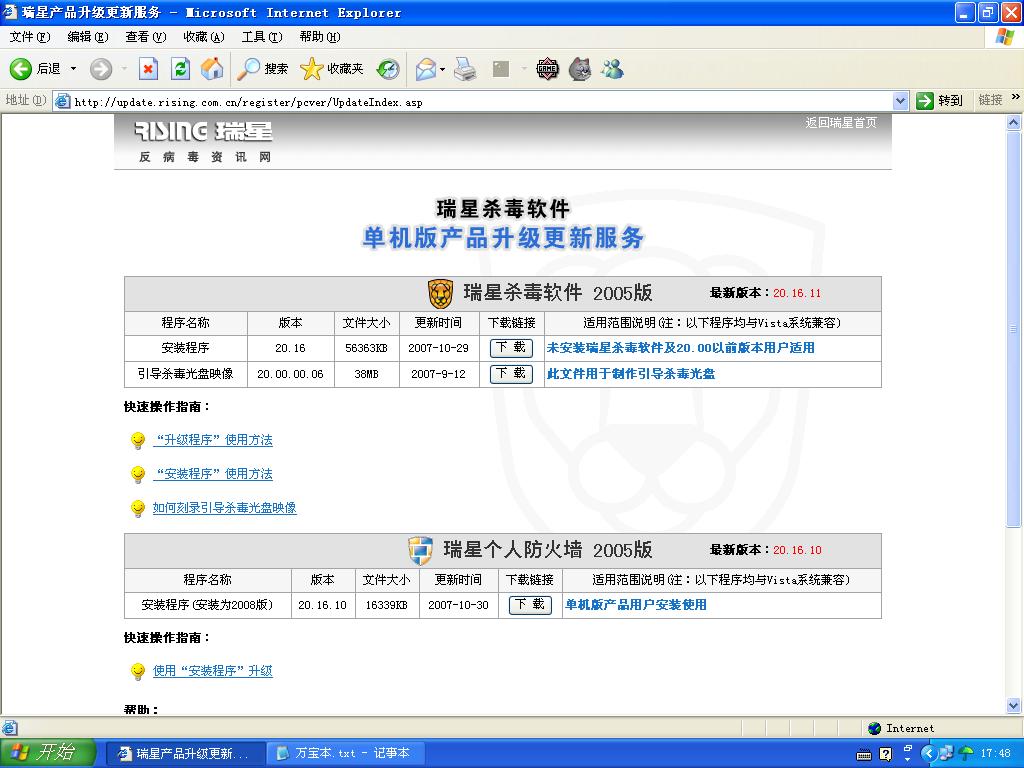Open 使用“安装程序”升级 link
This screenshot has width=1024, height=768.
pos(213,671)
